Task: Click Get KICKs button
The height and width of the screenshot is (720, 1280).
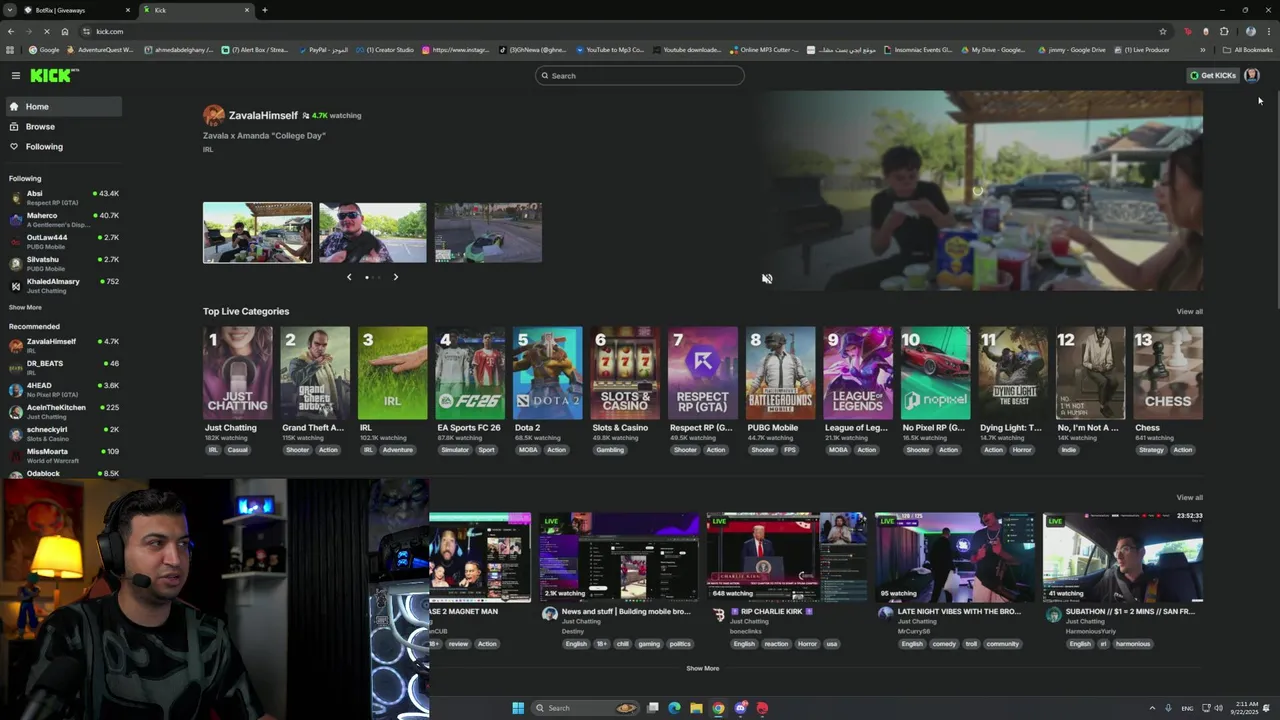Action: click(1212, 75)
